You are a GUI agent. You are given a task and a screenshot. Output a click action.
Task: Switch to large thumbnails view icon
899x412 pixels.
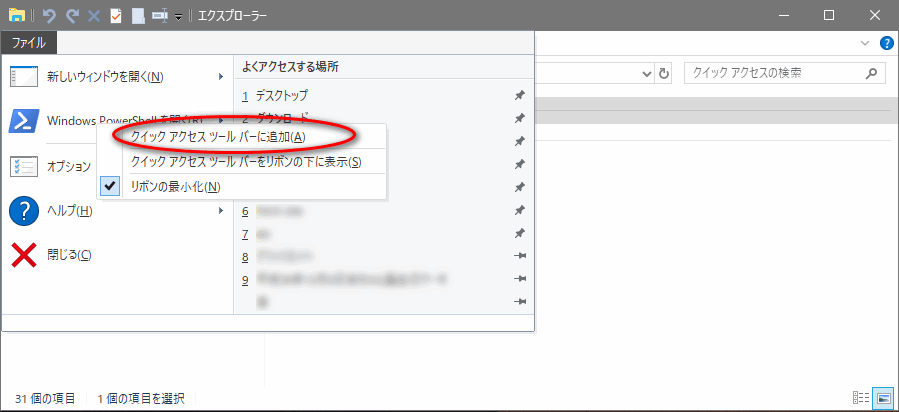click(x=881, y=398)
